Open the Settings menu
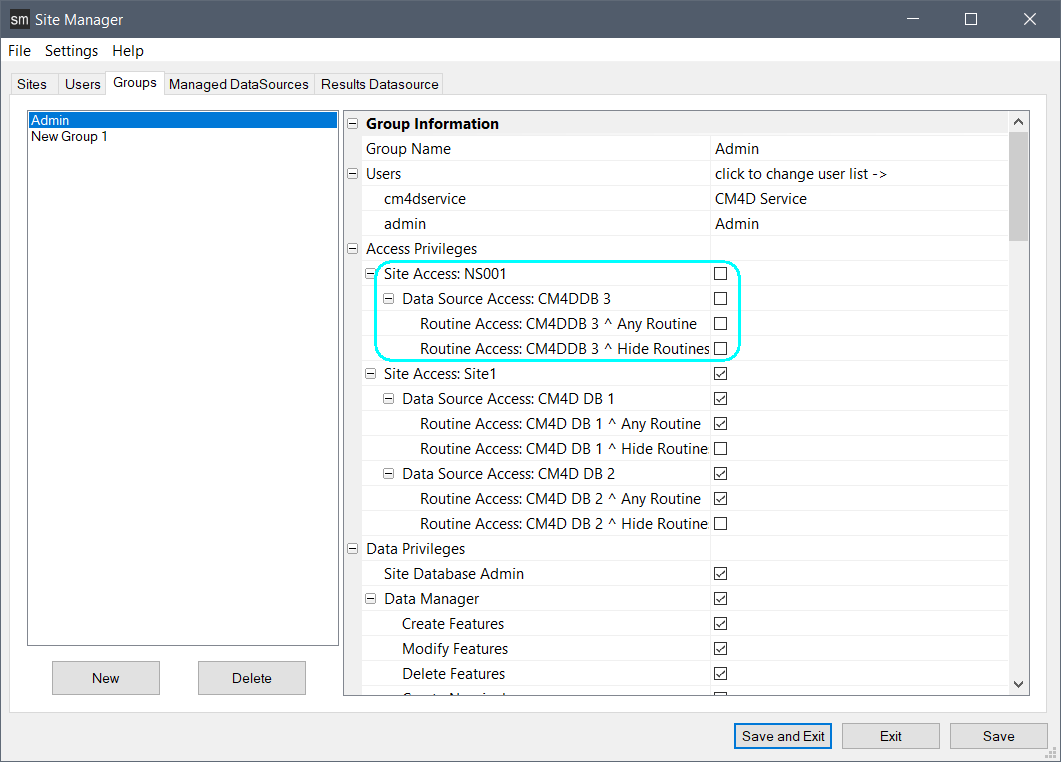The image size is (1061, 762). [71, 51]
